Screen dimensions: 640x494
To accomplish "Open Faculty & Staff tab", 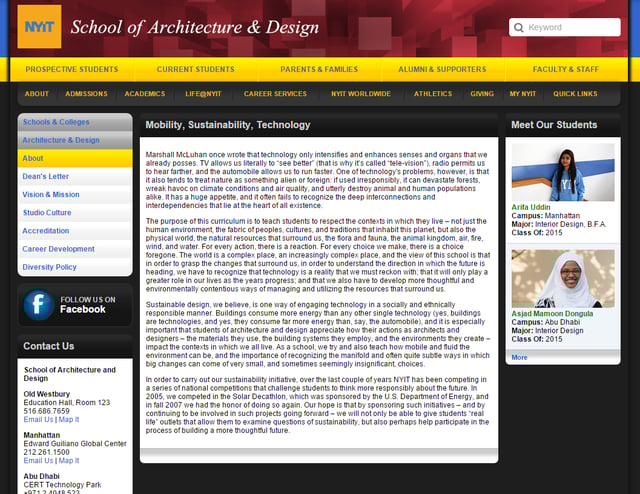I will 566,69.
